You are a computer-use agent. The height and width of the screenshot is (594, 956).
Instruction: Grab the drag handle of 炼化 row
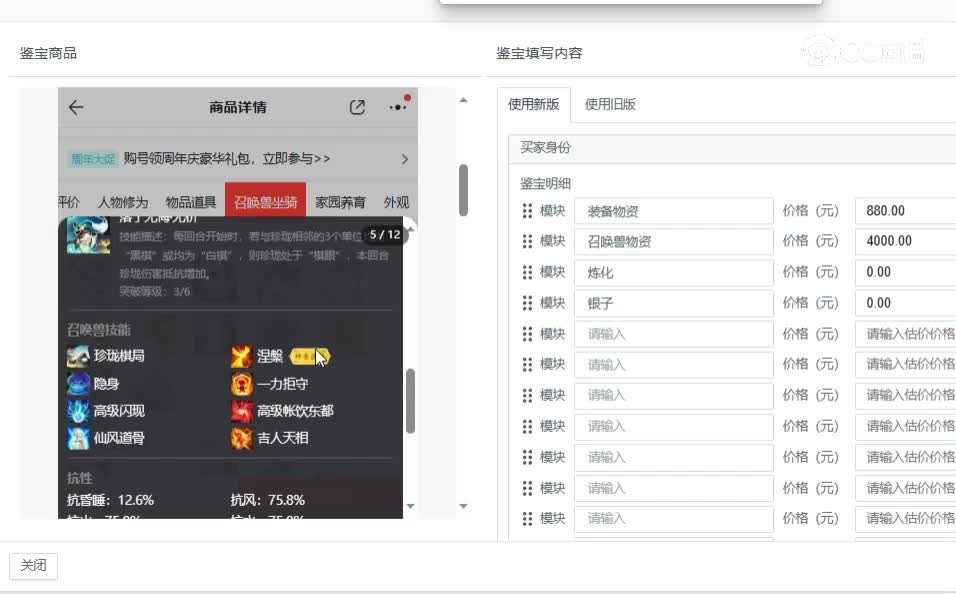[527, 273]
